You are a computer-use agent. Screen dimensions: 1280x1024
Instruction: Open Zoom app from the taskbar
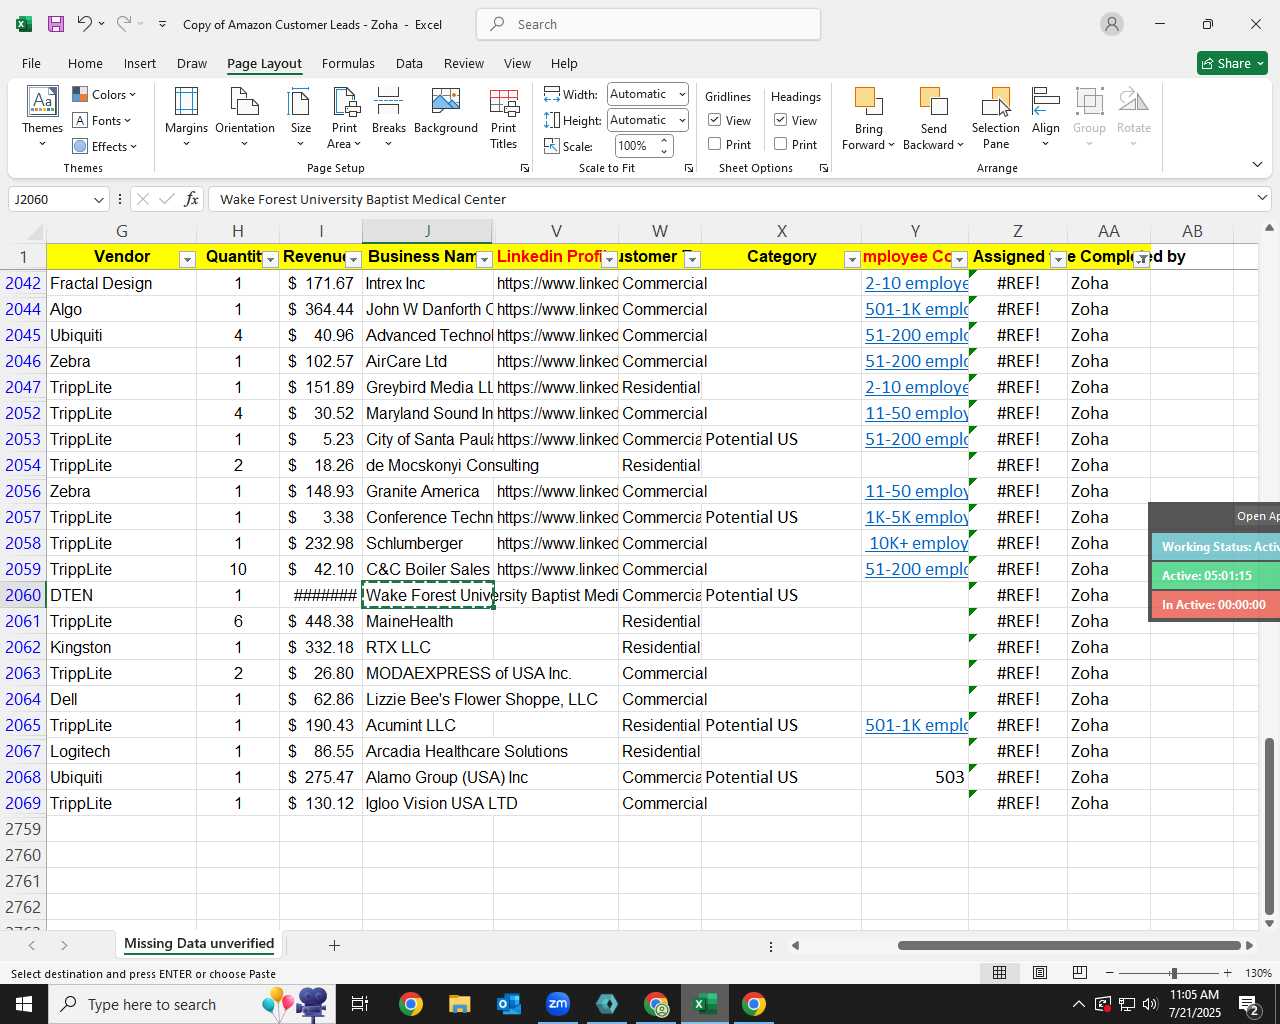tap(557, 1004)
